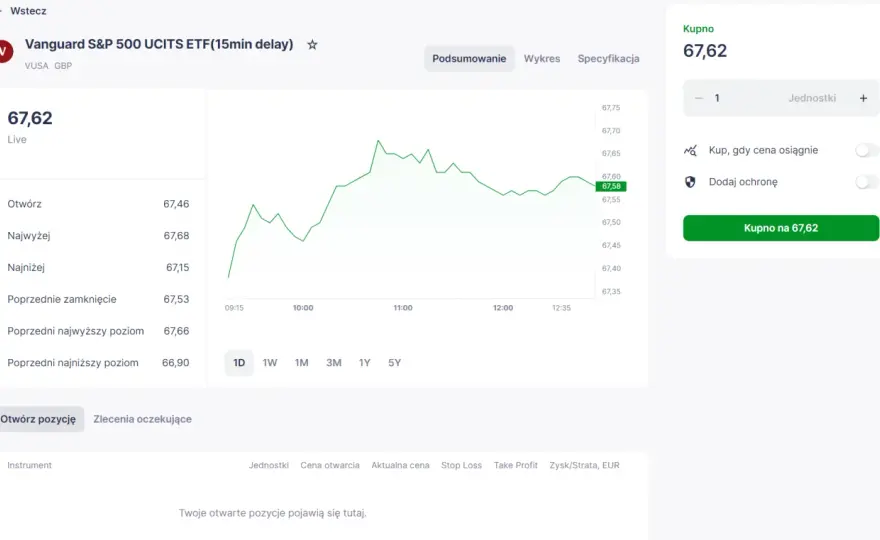Click the GBP currency label
Image resolution: width=880 pixels, height=540 pixels.
click(x=63, y=66)
